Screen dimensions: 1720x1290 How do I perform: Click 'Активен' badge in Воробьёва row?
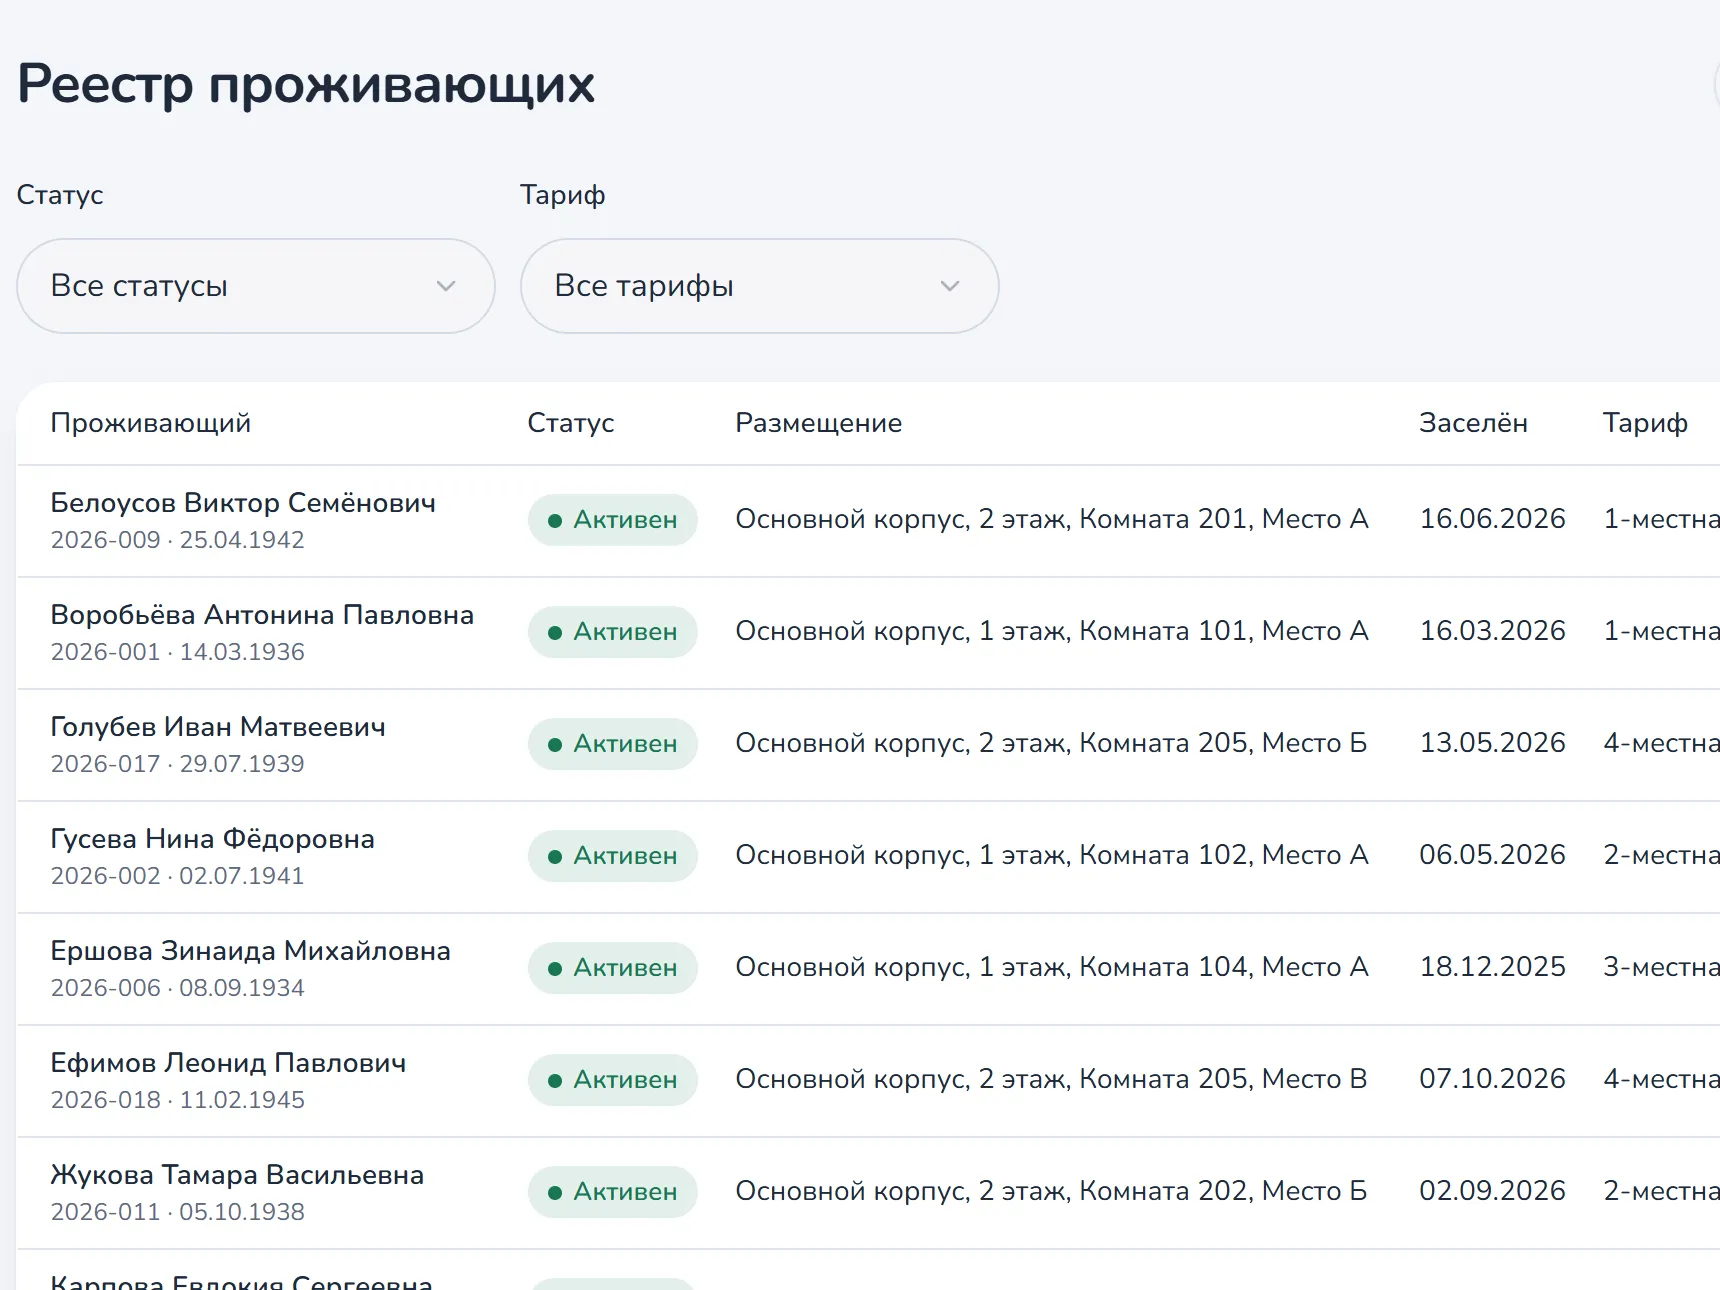tap(613, 632)
